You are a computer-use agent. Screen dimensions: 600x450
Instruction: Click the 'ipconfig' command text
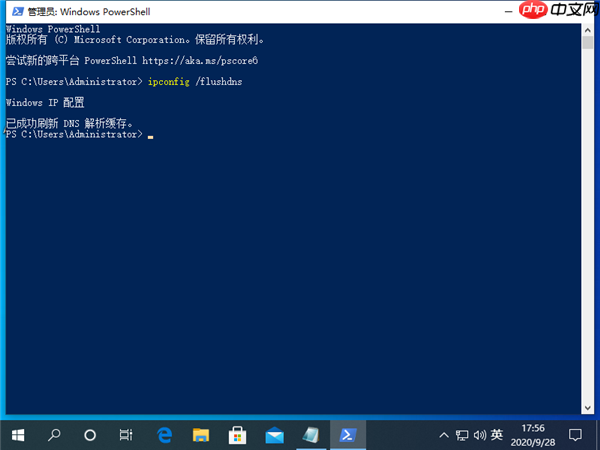tap(168, 82)
